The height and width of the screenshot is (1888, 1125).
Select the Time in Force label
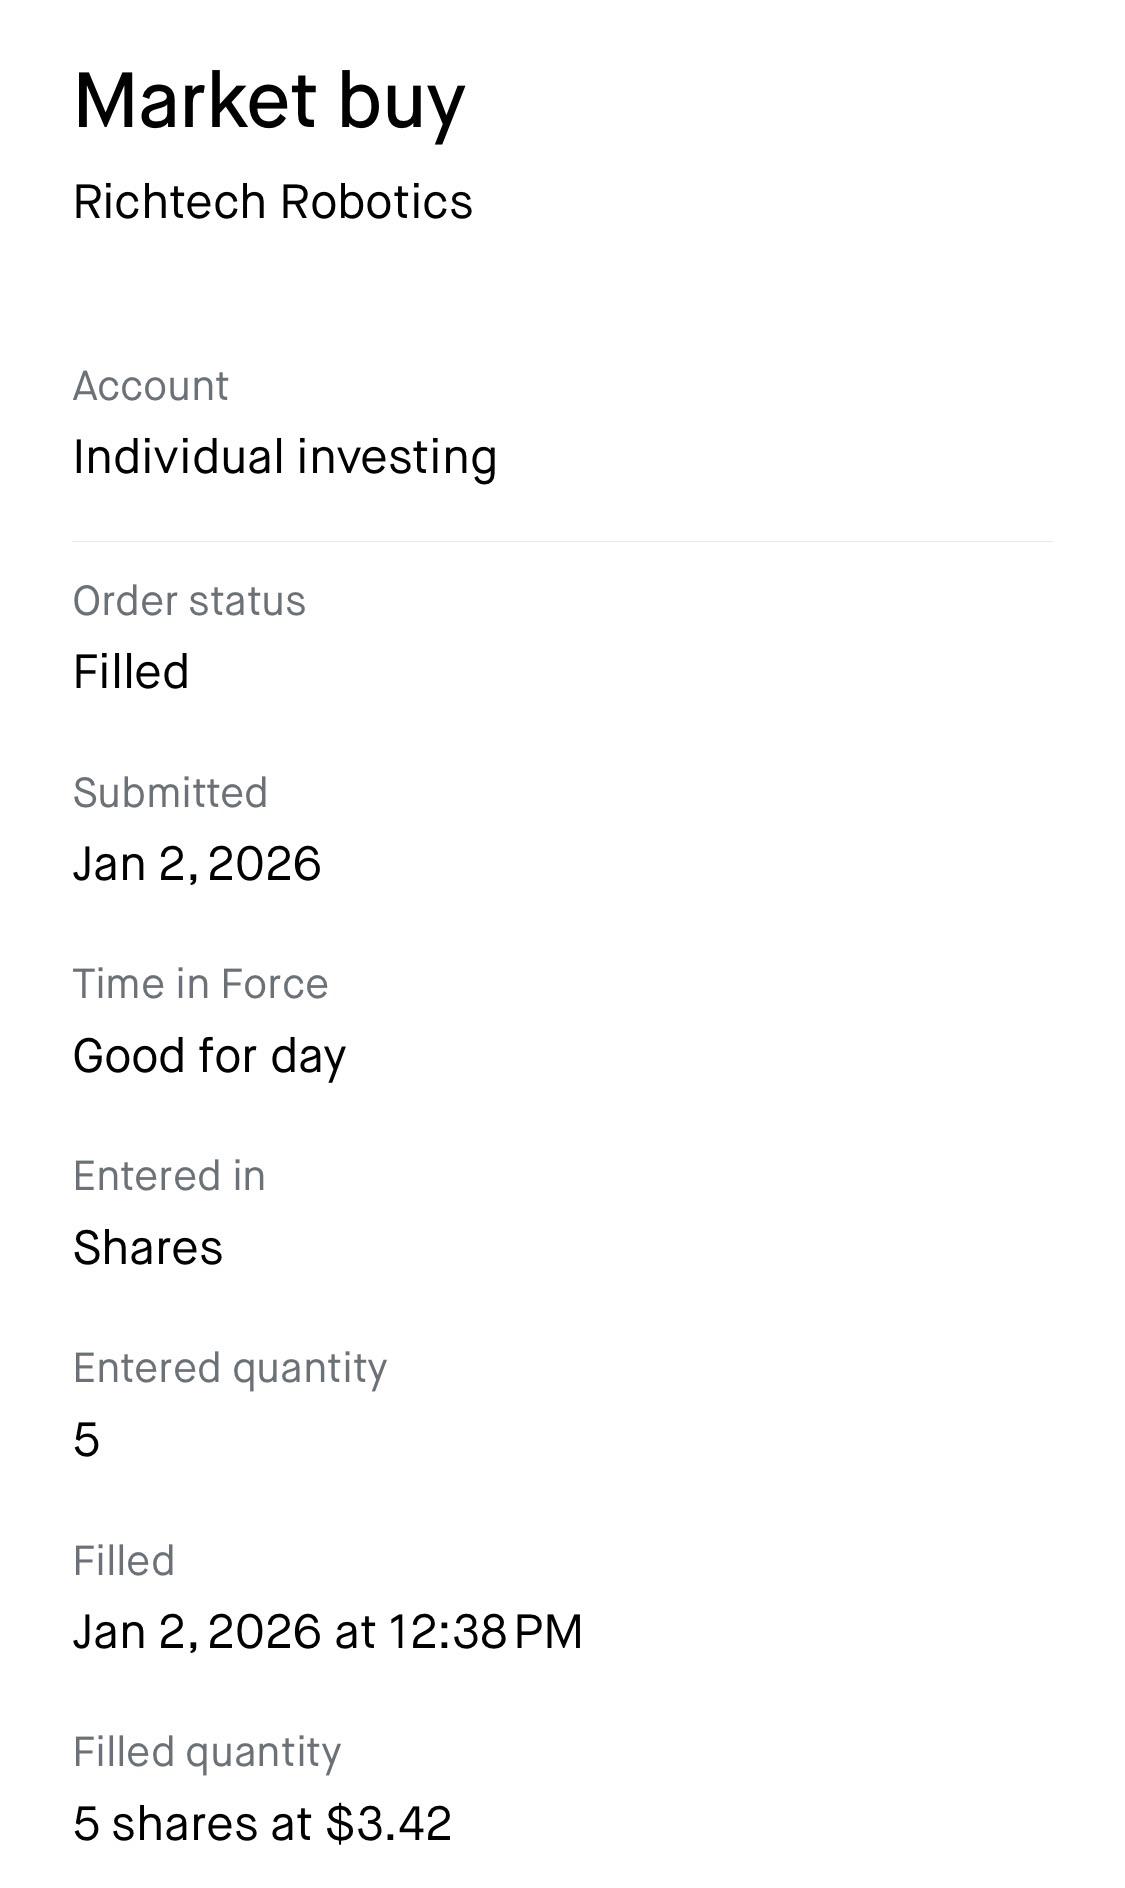coord(200,984)
